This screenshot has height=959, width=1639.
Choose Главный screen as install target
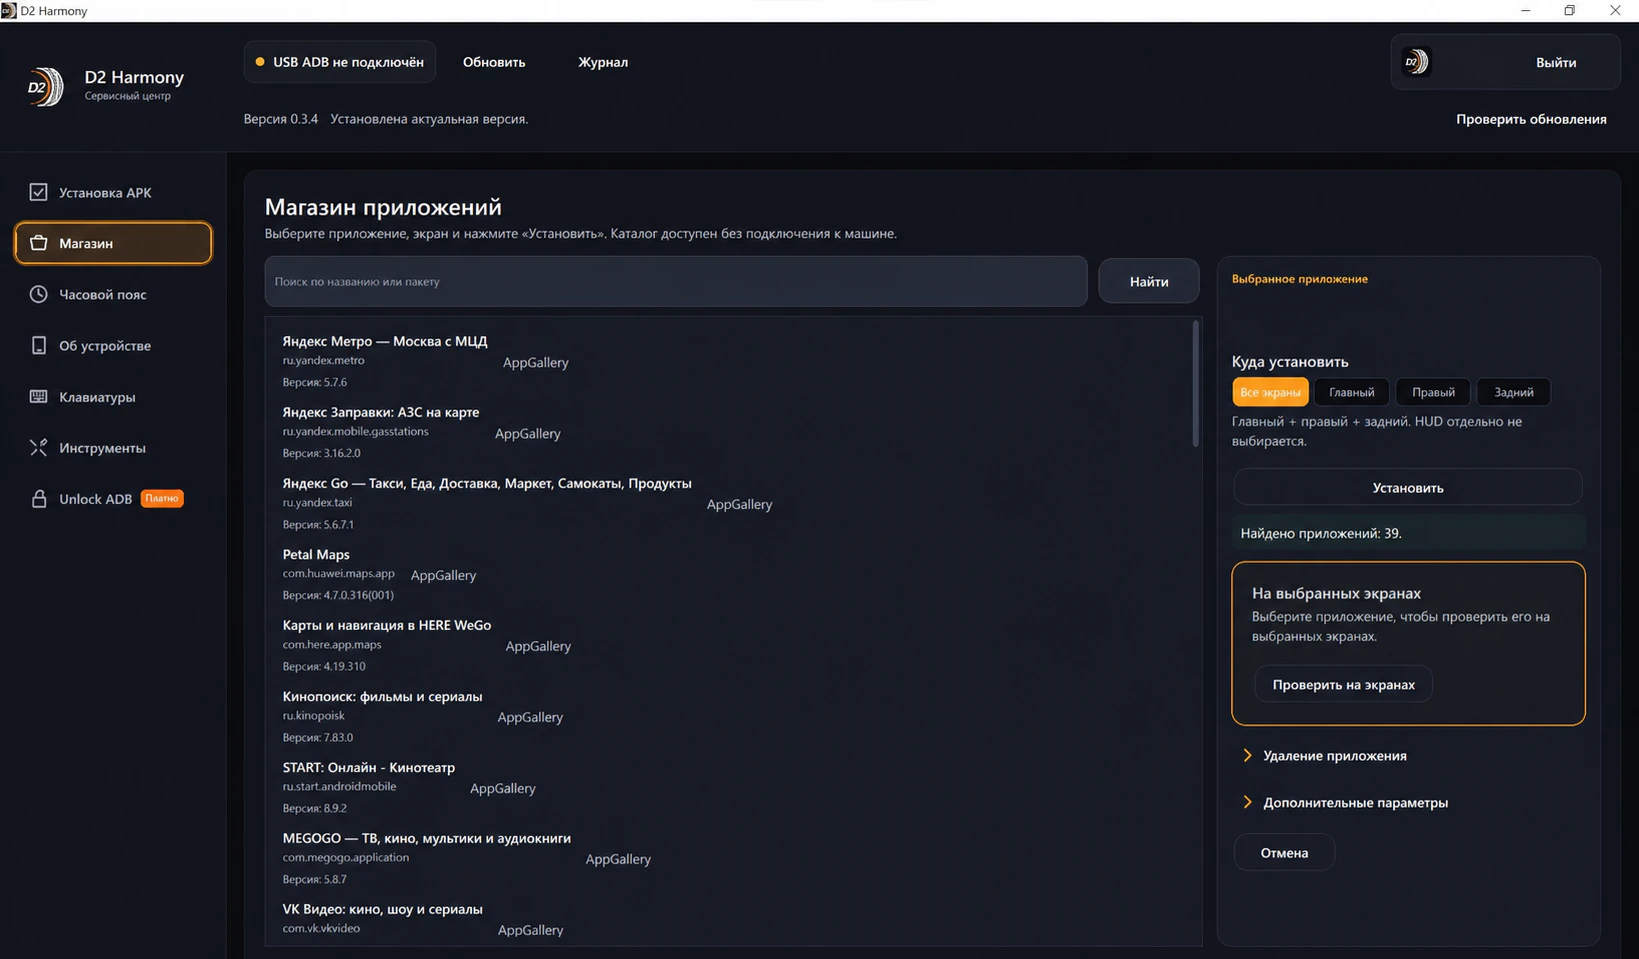pos(1351,392)
